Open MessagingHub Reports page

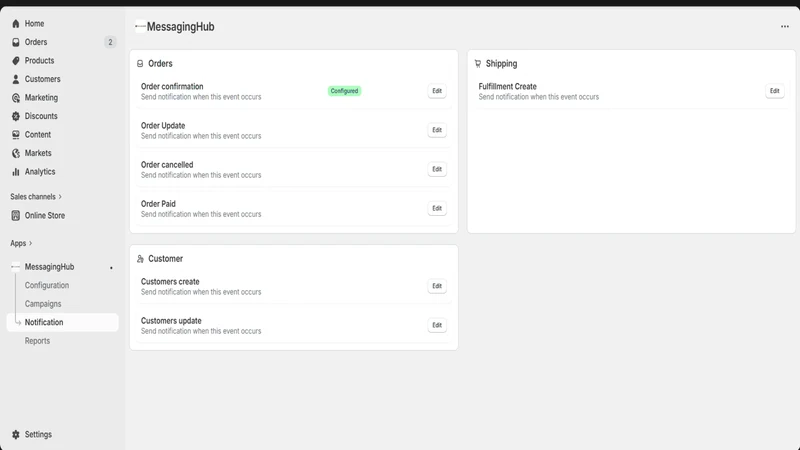[37, 341]
